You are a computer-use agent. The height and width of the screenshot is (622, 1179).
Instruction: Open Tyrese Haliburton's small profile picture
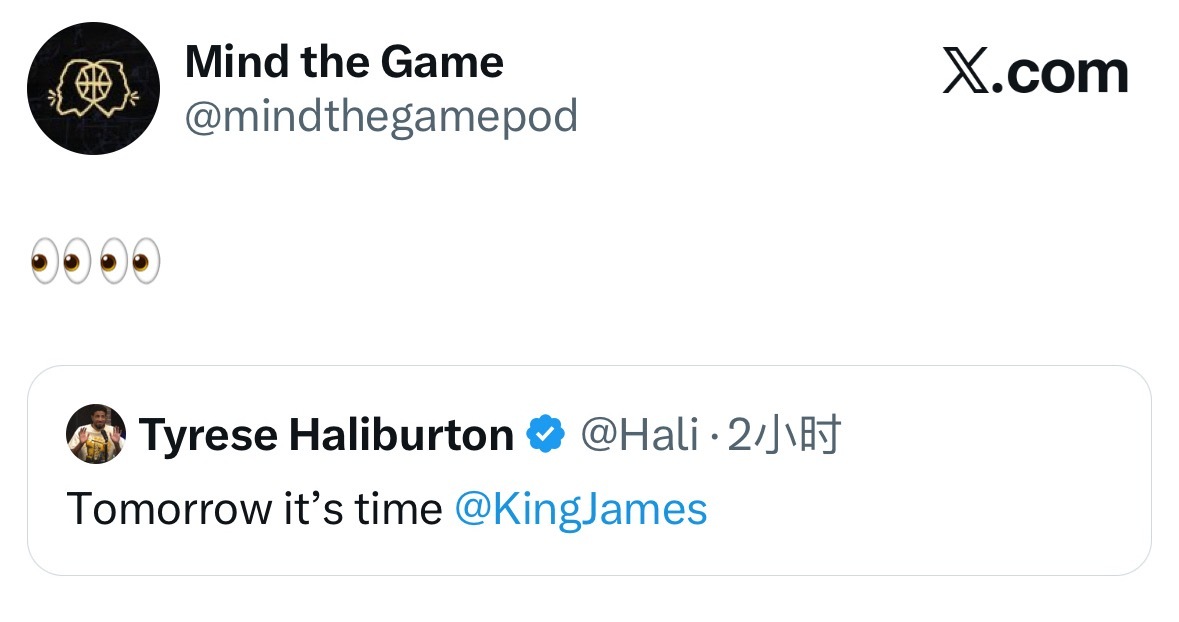click(x=96, y=434)
